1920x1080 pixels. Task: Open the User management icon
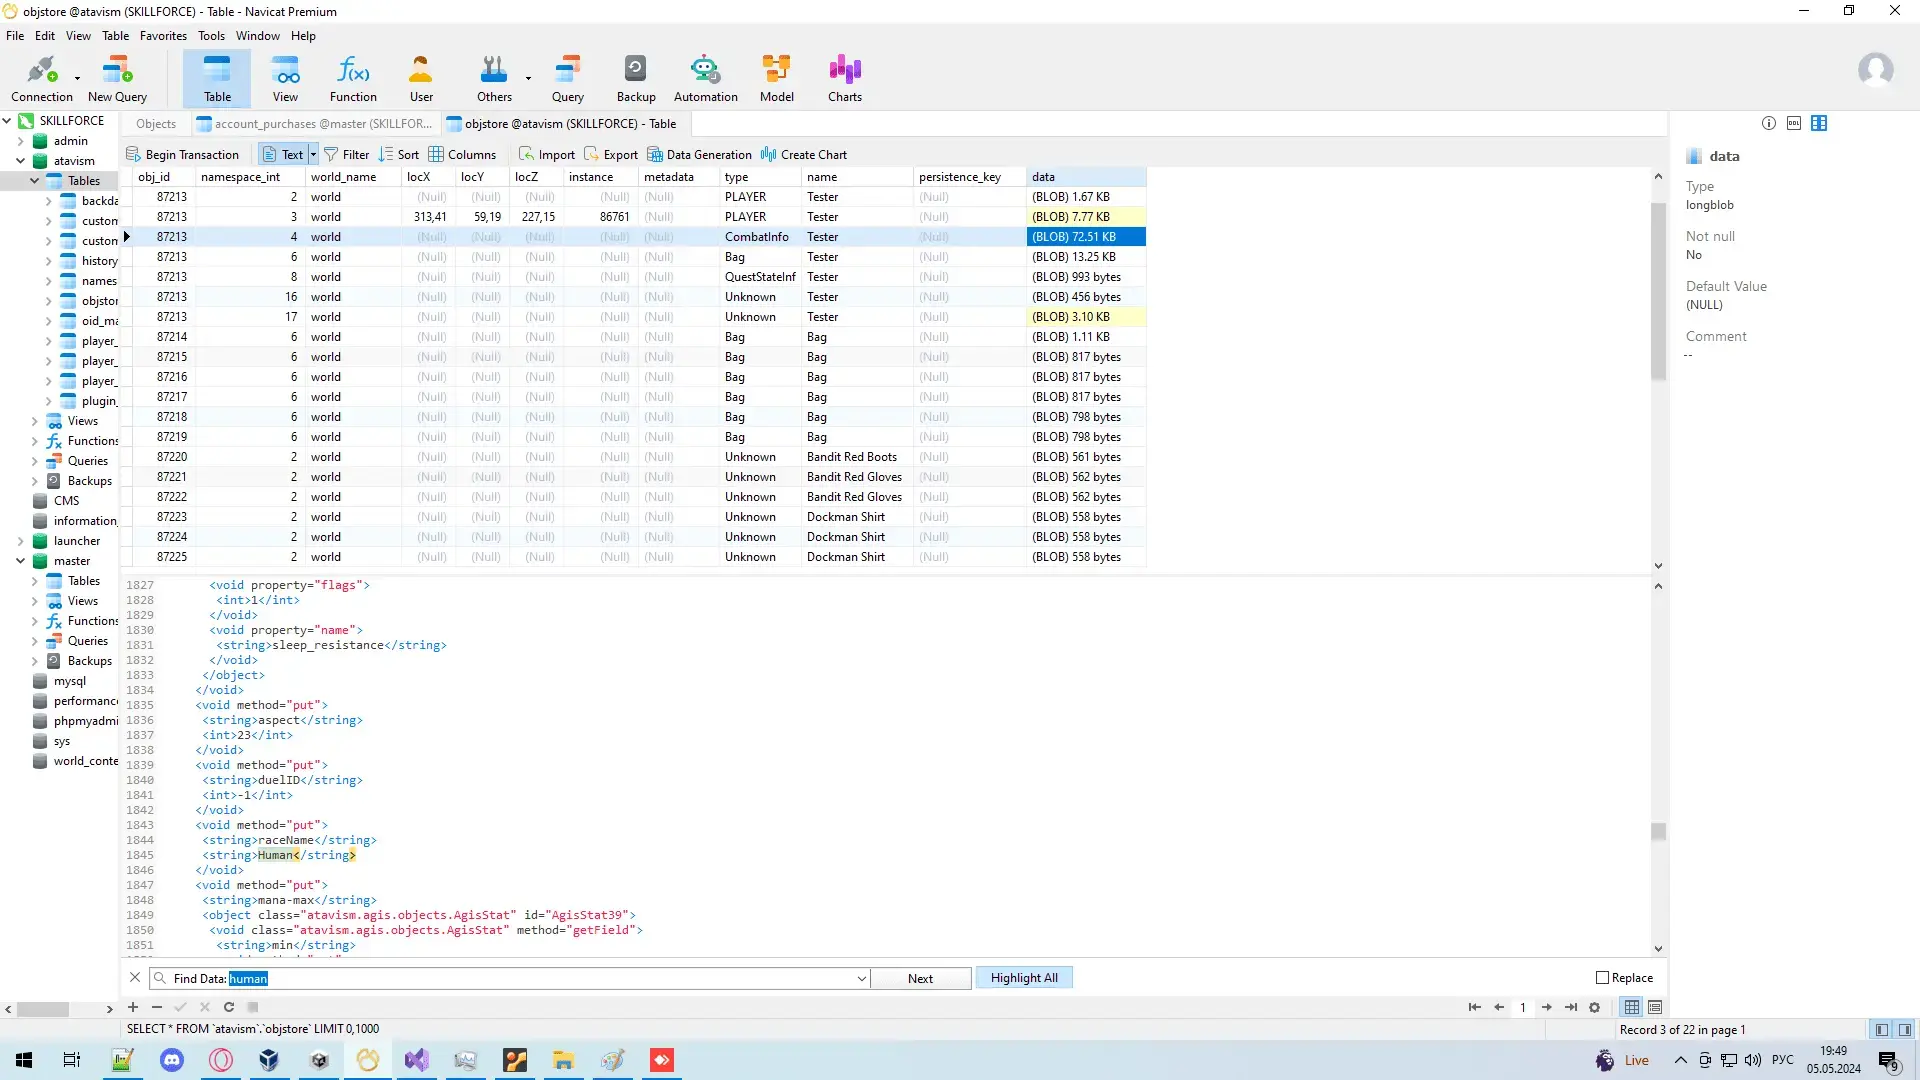pyautogui.click(x=421, y=79)
